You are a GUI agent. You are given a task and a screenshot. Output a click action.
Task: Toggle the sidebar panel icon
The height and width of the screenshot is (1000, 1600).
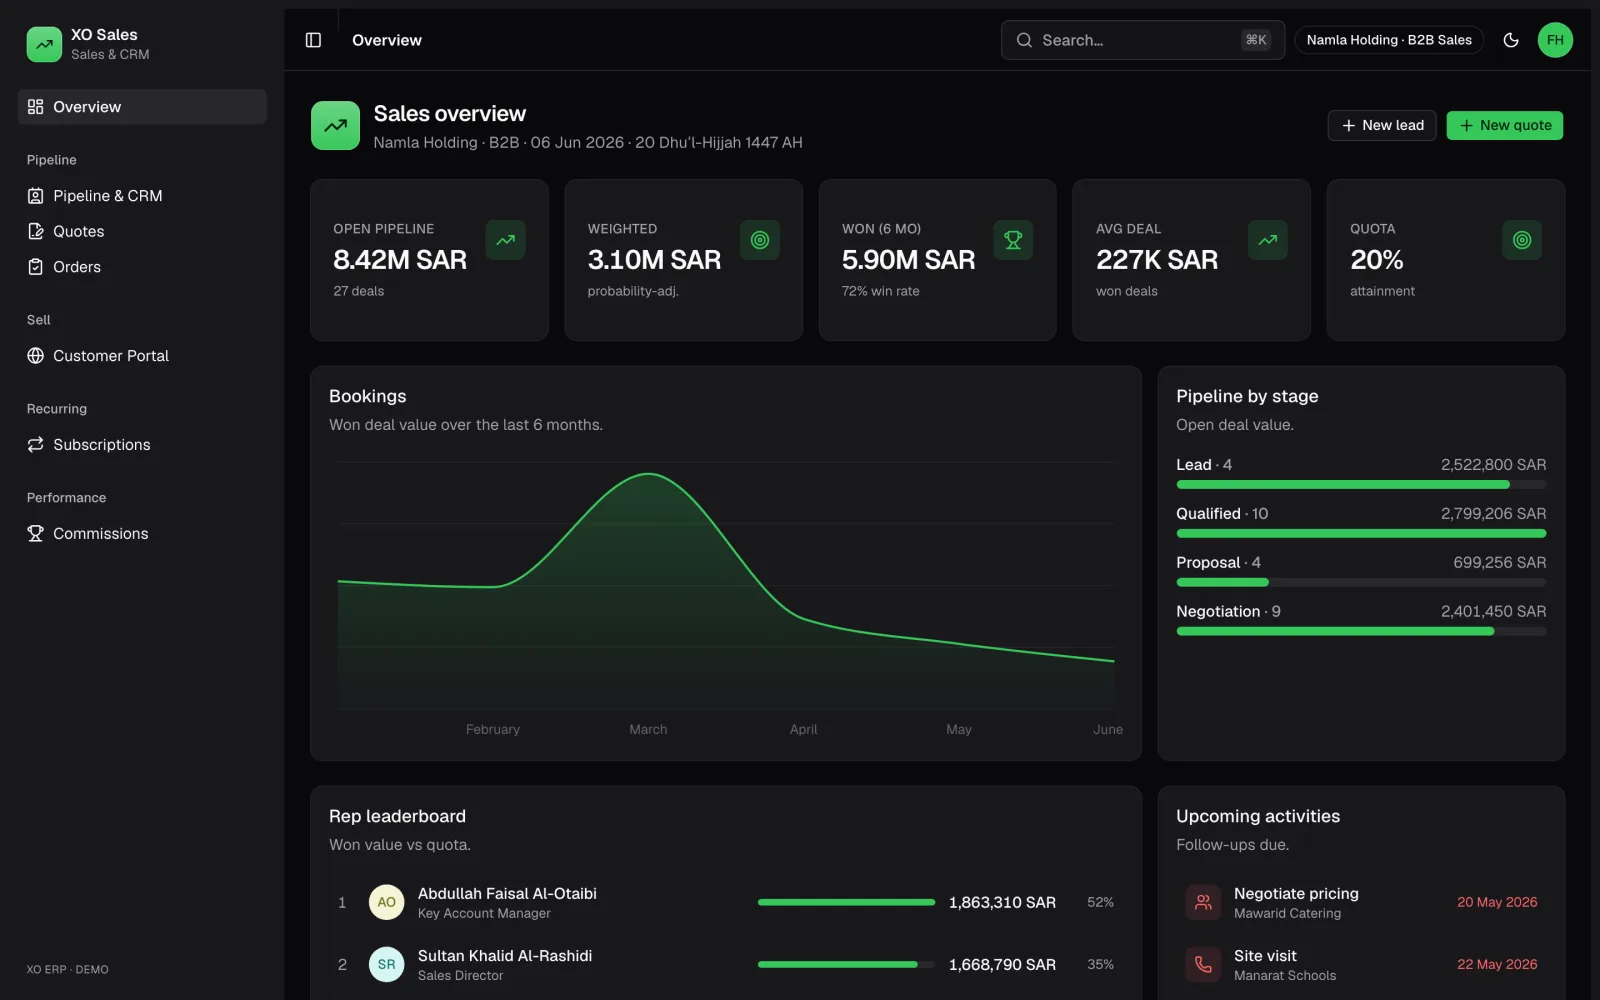pos(313,40)
